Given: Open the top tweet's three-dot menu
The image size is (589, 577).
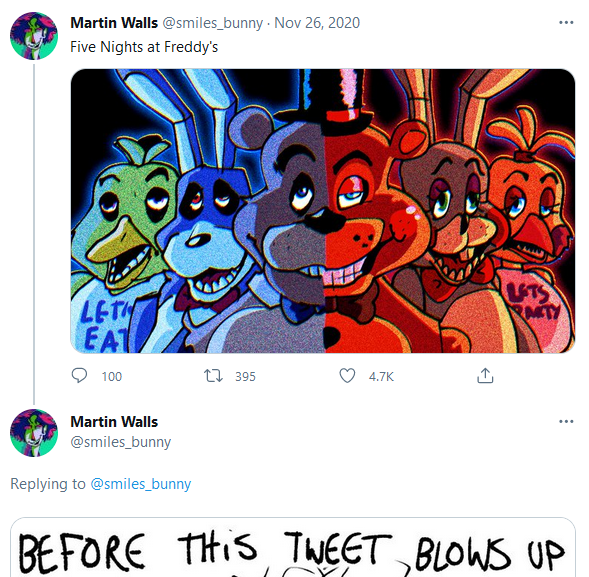Looking at the screenshot, I should click(x=566, y=23).
